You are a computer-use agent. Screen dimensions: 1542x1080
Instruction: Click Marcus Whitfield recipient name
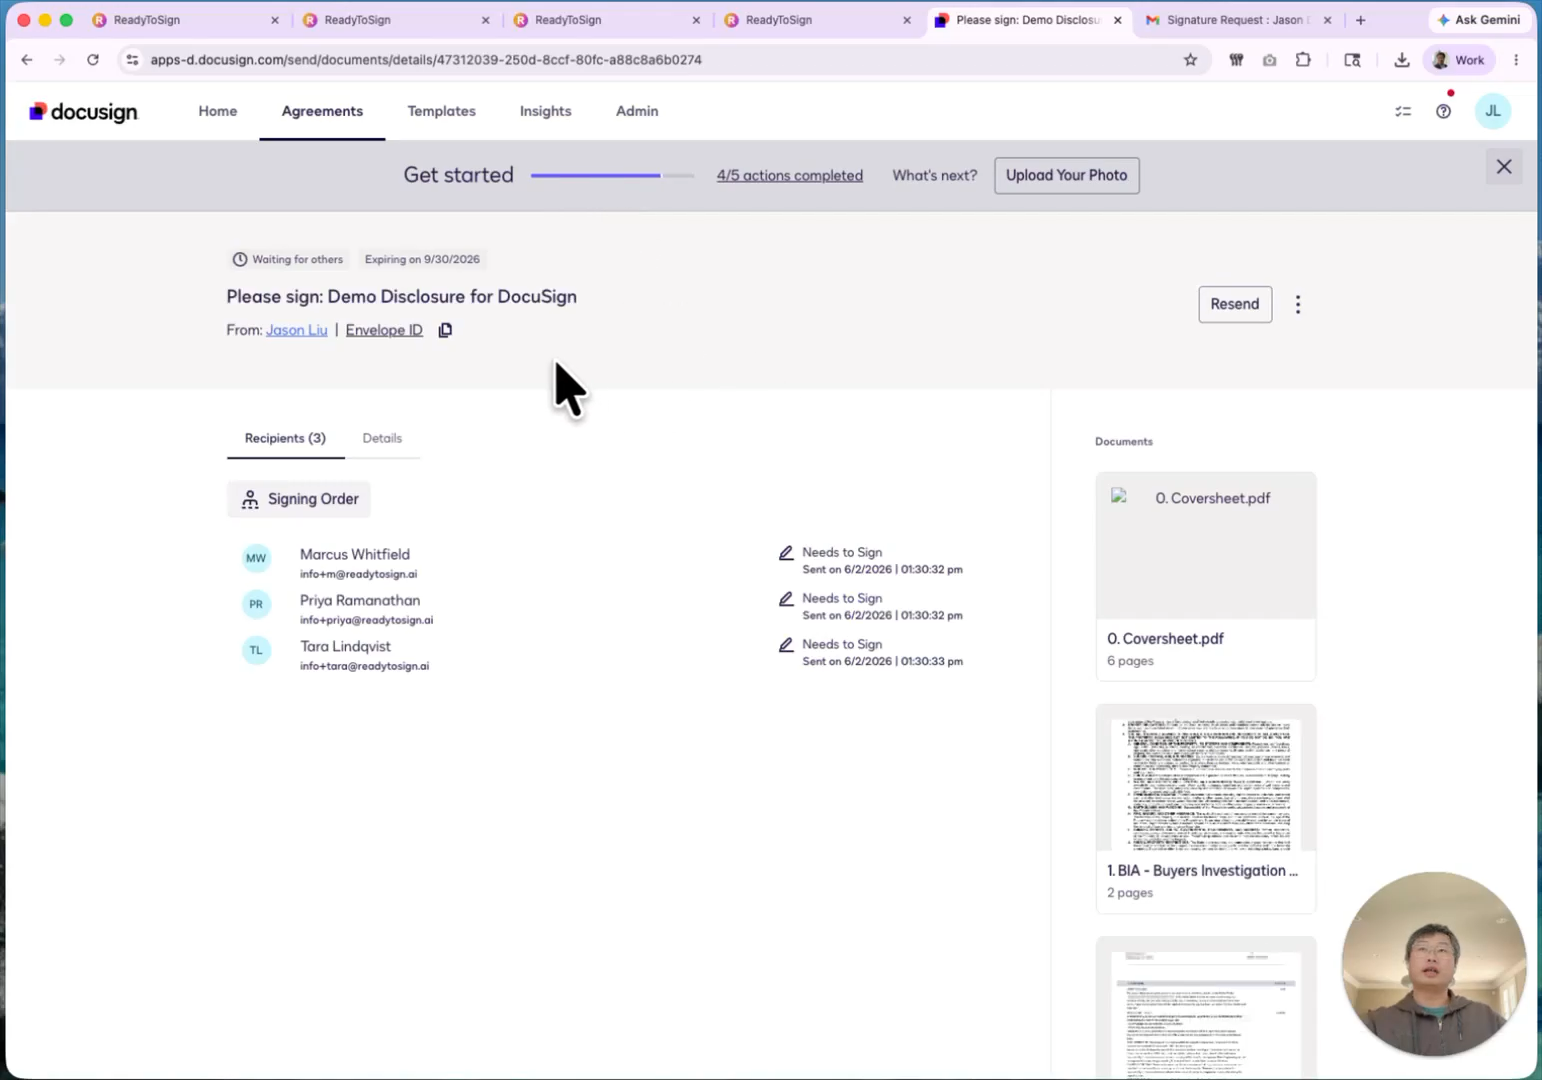355,554
